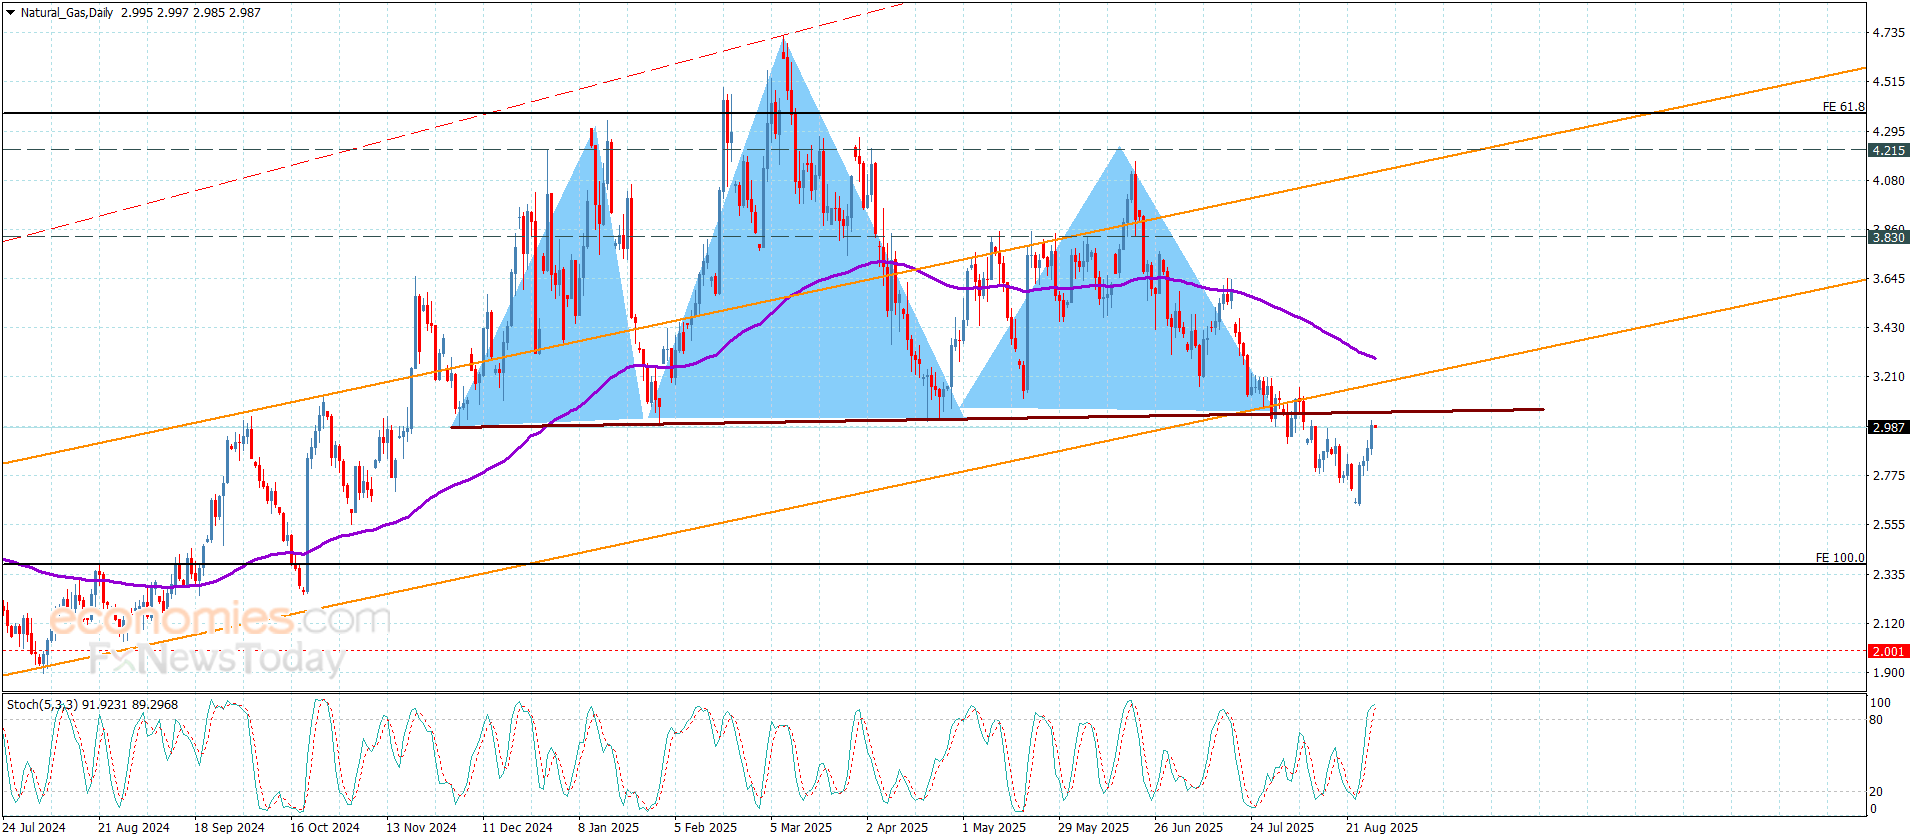Click the Stoch(5,3,3) indicator label
Image resolution: width=1916 pixels, height=840 pixels.
(x=42, y=704)
